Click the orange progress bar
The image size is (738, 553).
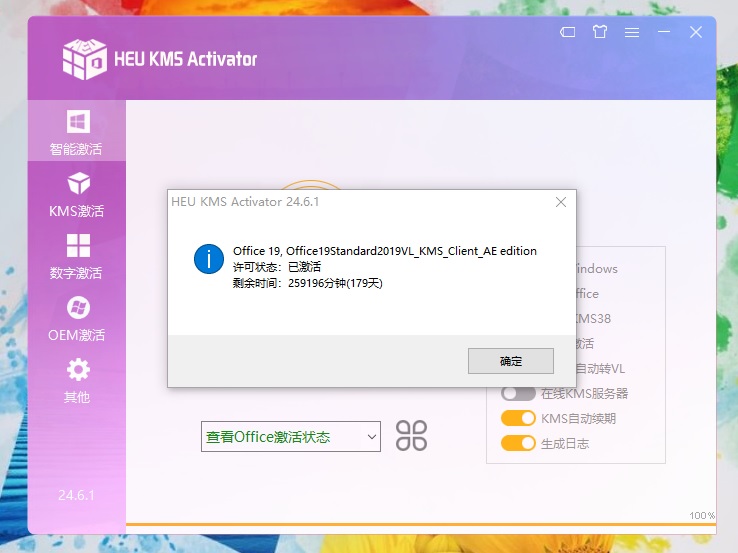421,524
